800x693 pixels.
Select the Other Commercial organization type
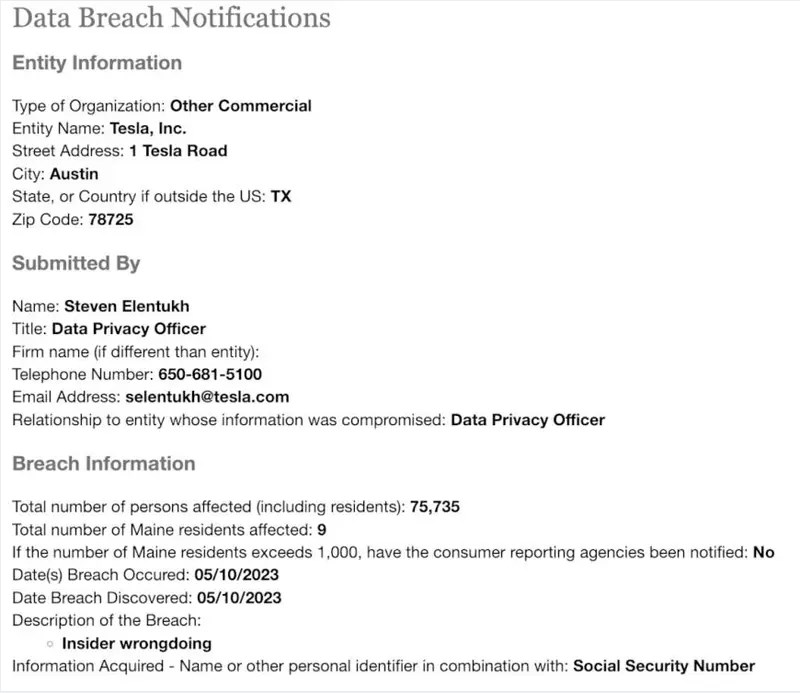click(241, 106)
